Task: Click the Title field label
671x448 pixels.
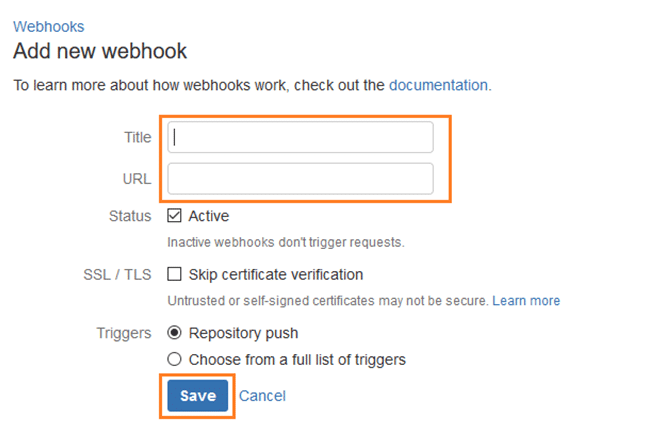Action: coord(138,137)
